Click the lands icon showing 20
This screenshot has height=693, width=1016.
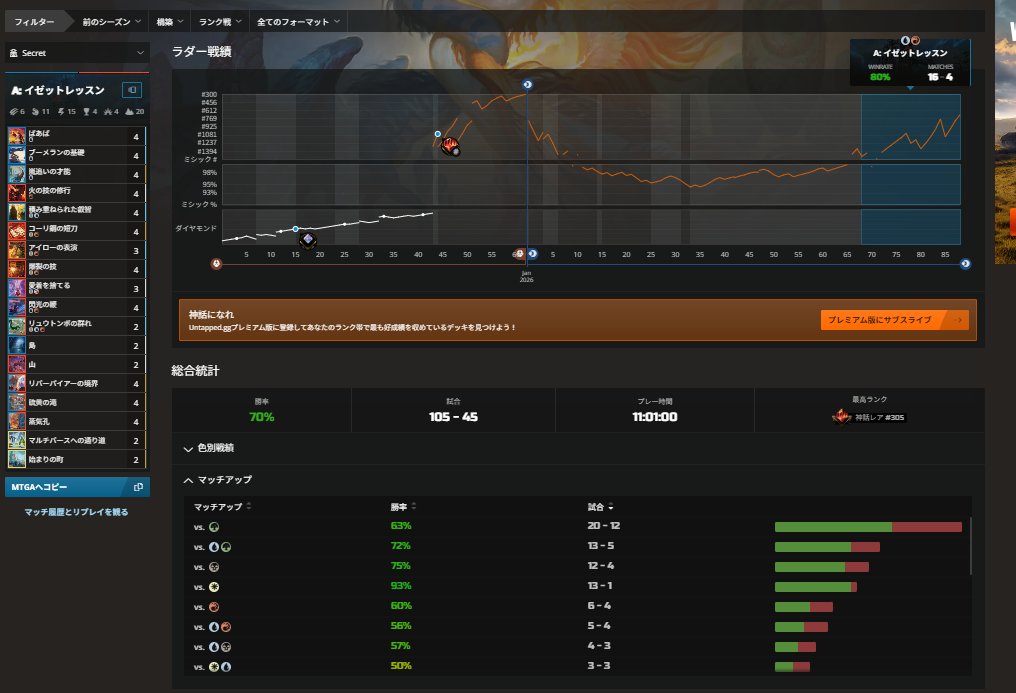130,111
